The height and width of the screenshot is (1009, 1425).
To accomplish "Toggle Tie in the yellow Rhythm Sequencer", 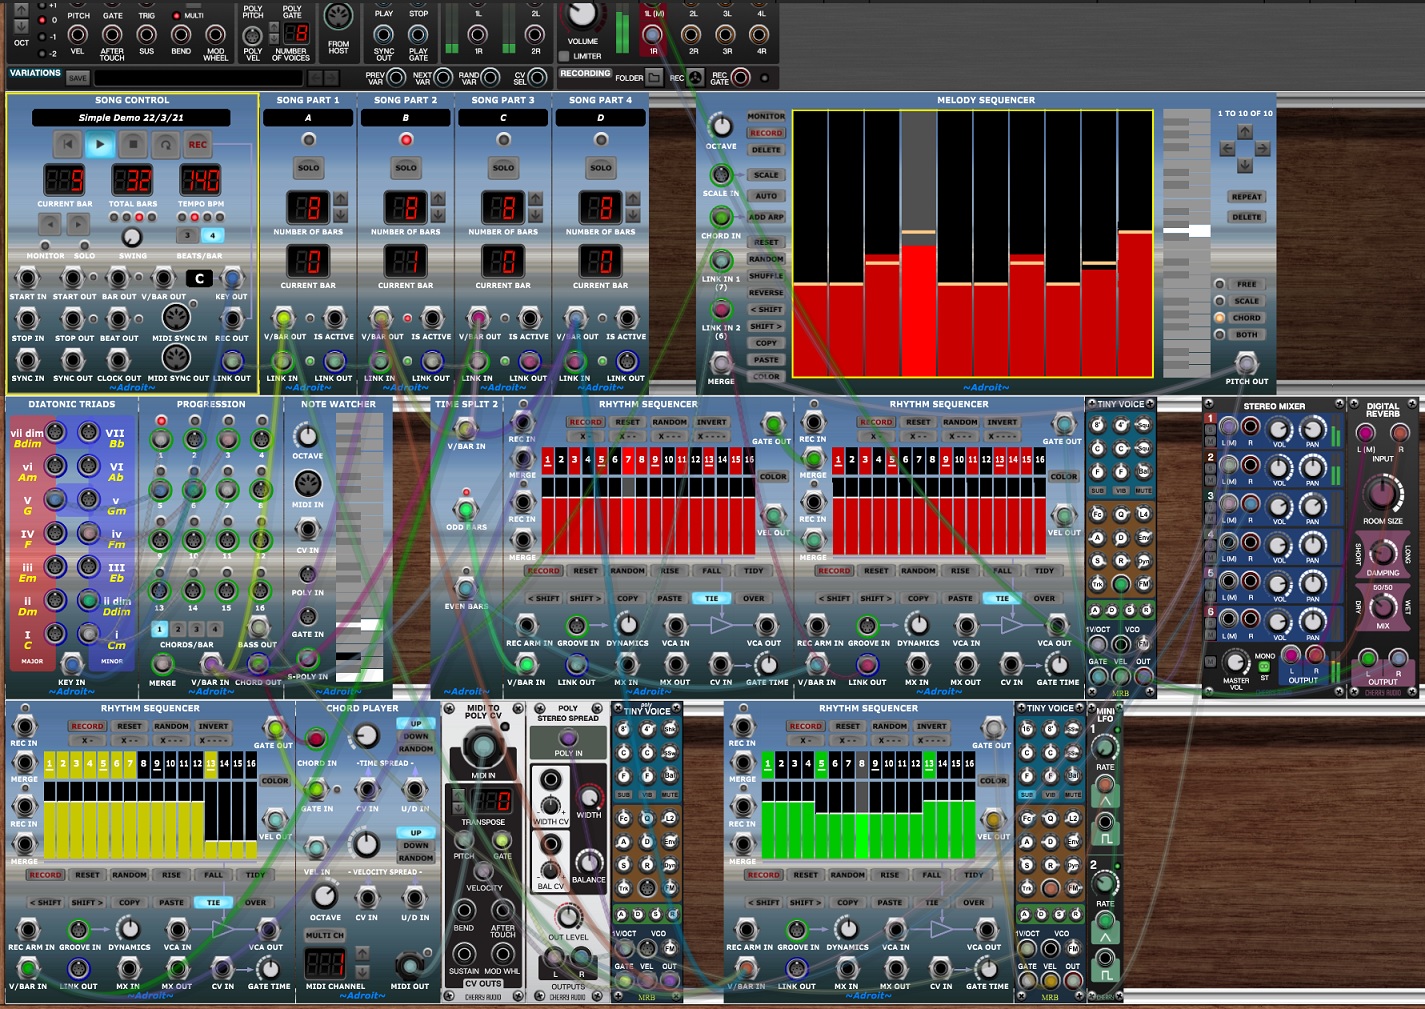I will [x=213, y=902].
